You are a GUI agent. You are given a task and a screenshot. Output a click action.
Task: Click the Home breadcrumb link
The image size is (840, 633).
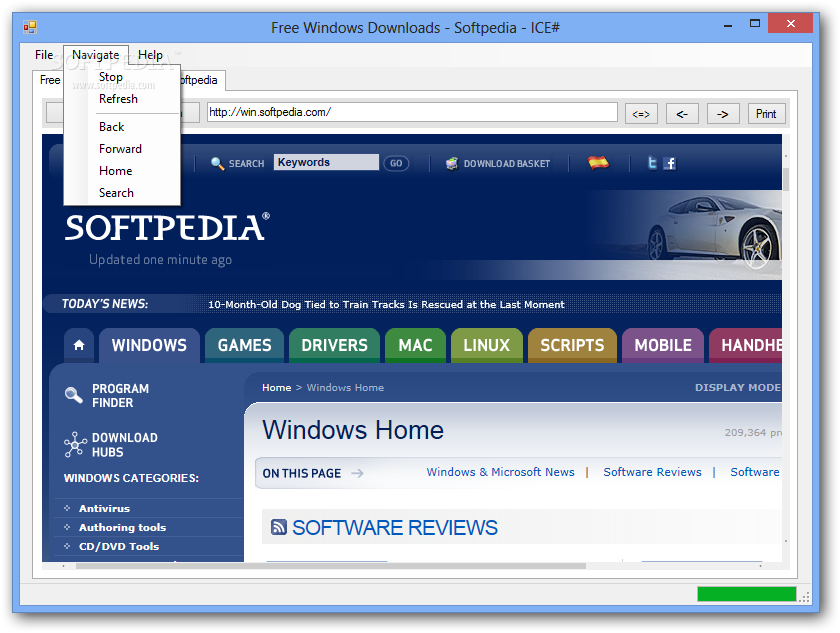click(276, 387)
